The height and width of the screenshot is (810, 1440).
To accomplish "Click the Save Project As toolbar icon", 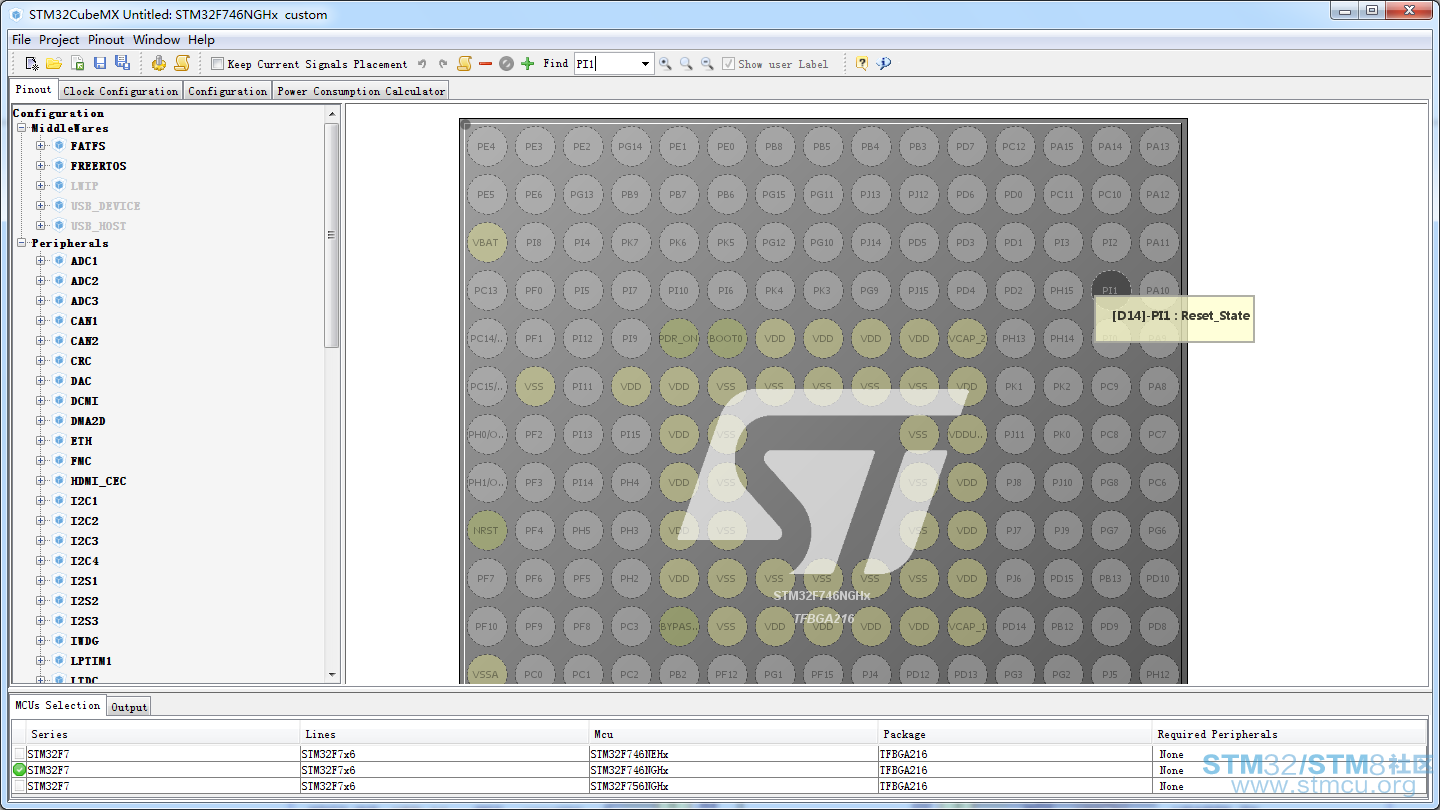I will [x=122, y=63].
